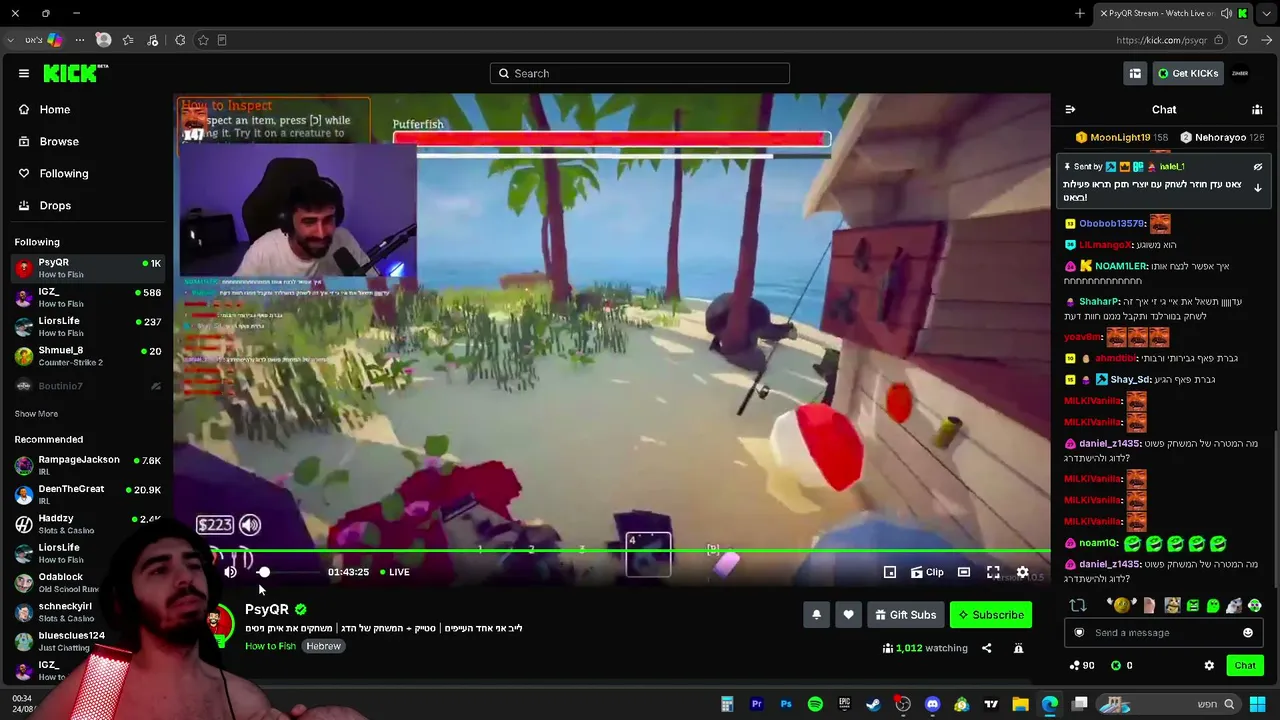The height and width of the screenshot is (720, 1280).
Task: Open PsyQR channel in Following list
Action: (x=87, y=268)
